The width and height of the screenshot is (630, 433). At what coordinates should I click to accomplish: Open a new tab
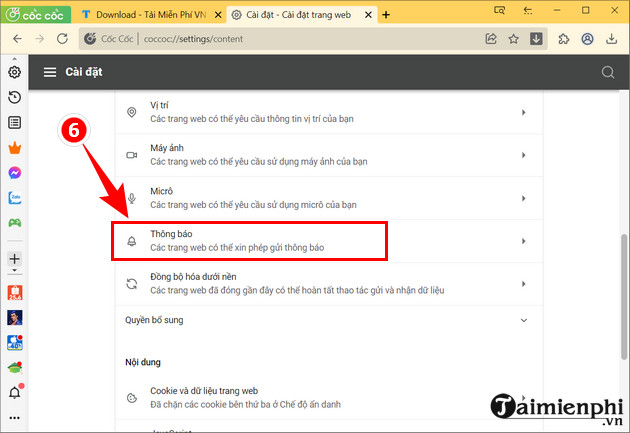(386, 14)
